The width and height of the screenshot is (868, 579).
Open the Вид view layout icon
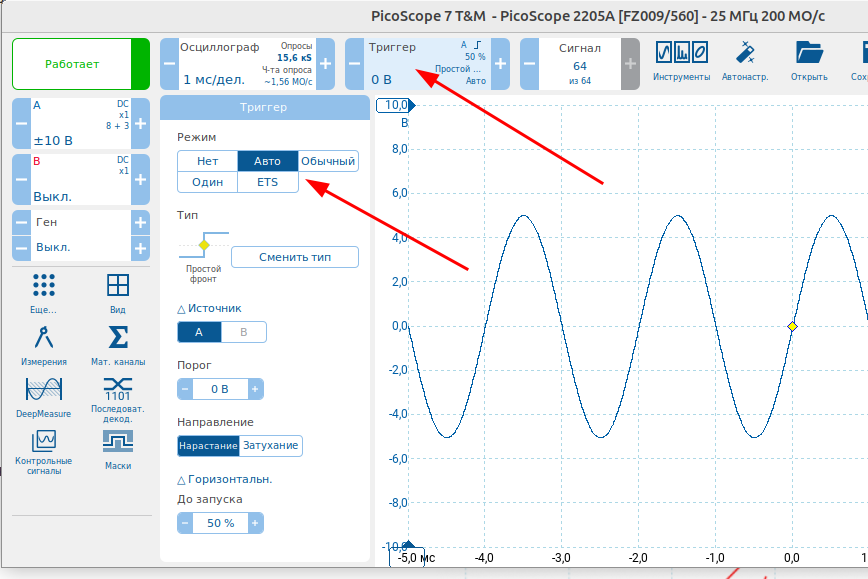pyautogui.click(x=118, y=292)
